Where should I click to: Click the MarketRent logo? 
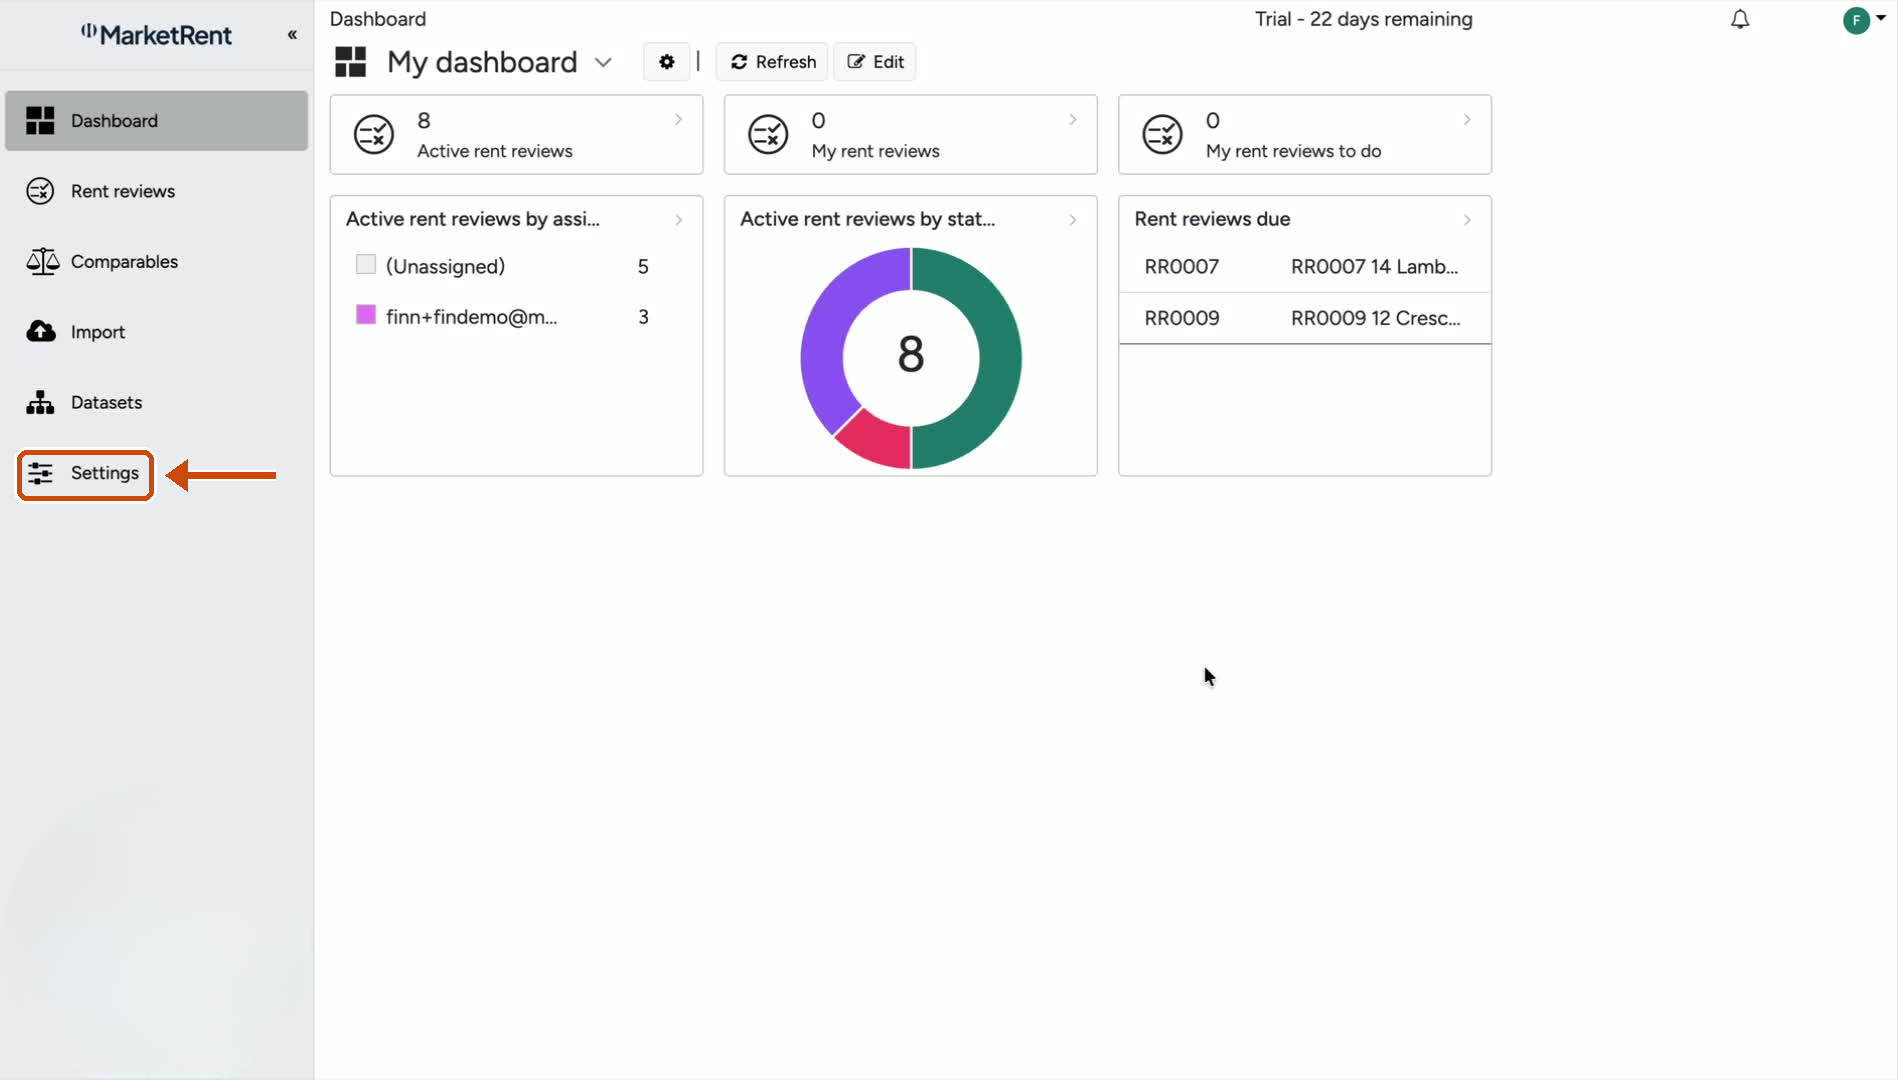pos(156,35)
